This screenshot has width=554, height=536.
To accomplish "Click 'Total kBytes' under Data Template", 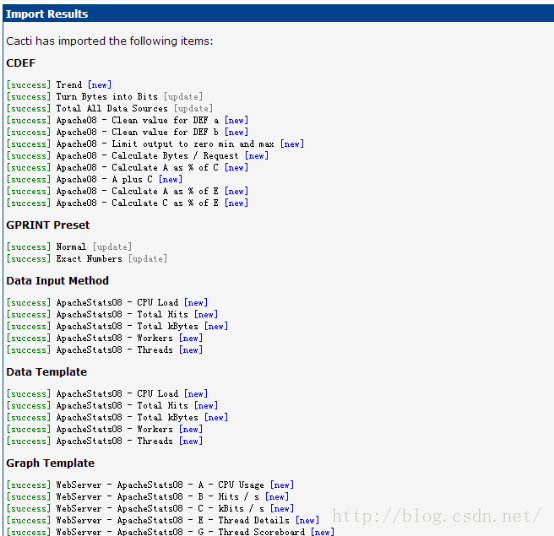I will (167, 417).
